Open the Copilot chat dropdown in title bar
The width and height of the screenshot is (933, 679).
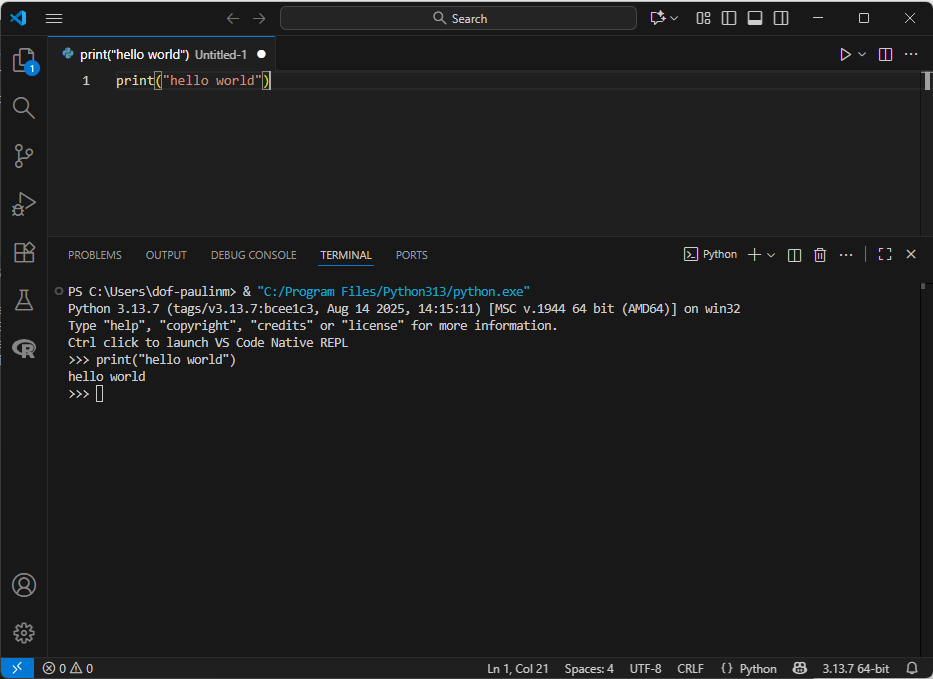[674, 18]
